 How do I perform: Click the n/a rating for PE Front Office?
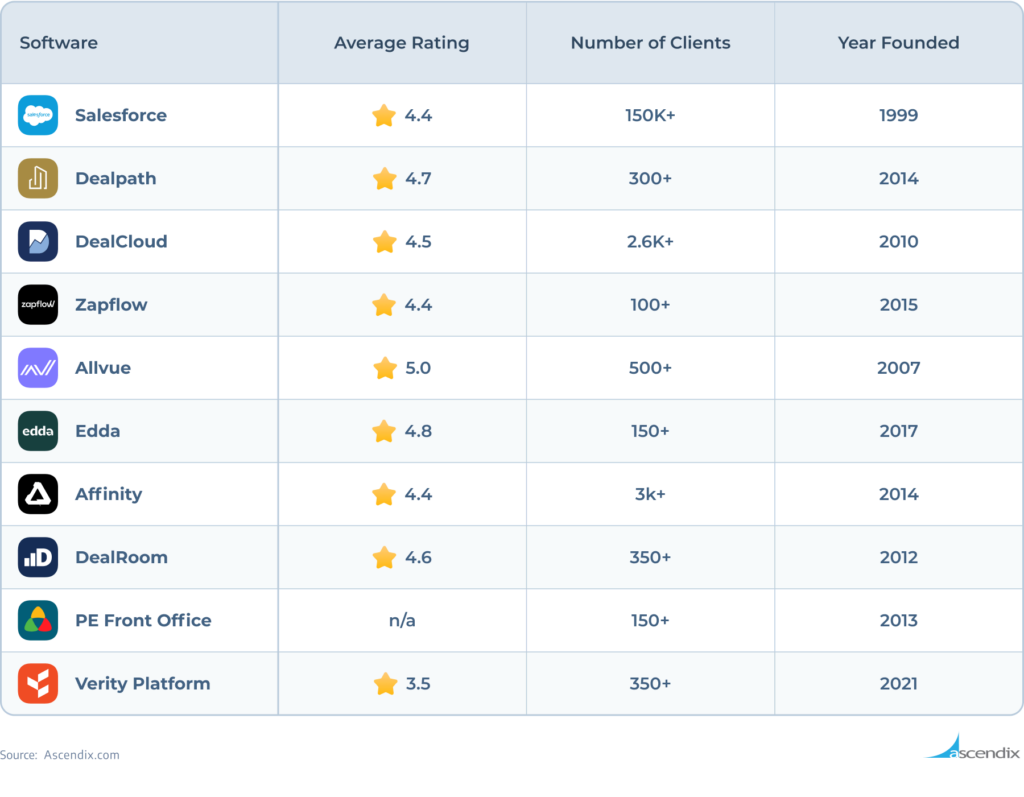pyautogui.click(x=402, y=621)
